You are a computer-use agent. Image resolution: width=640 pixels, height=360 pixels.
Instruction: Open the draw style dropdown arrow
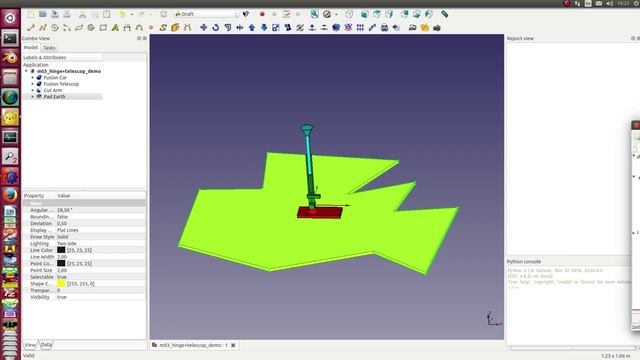(336, 14)
